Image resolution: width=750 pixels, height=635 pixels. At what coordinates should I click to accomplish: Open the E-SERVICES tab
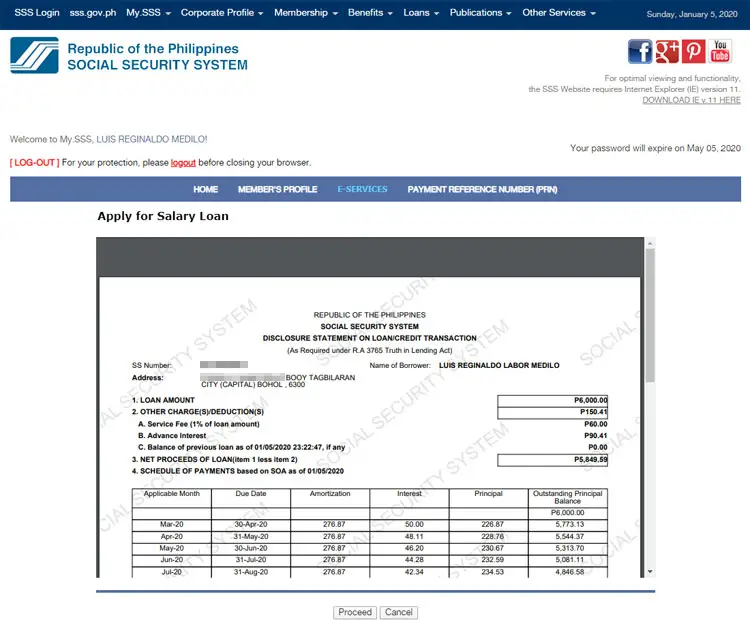point(363,189)
